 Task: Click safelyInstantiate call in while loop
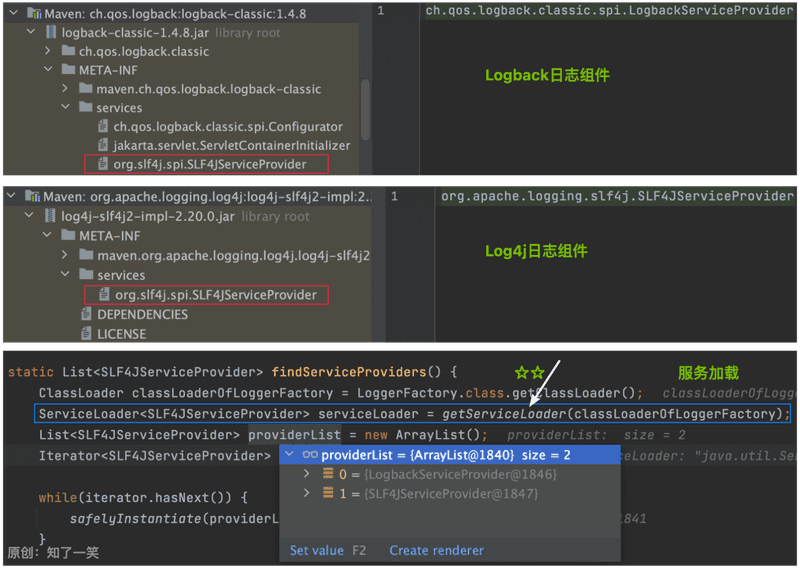click(x=136, y=518)
